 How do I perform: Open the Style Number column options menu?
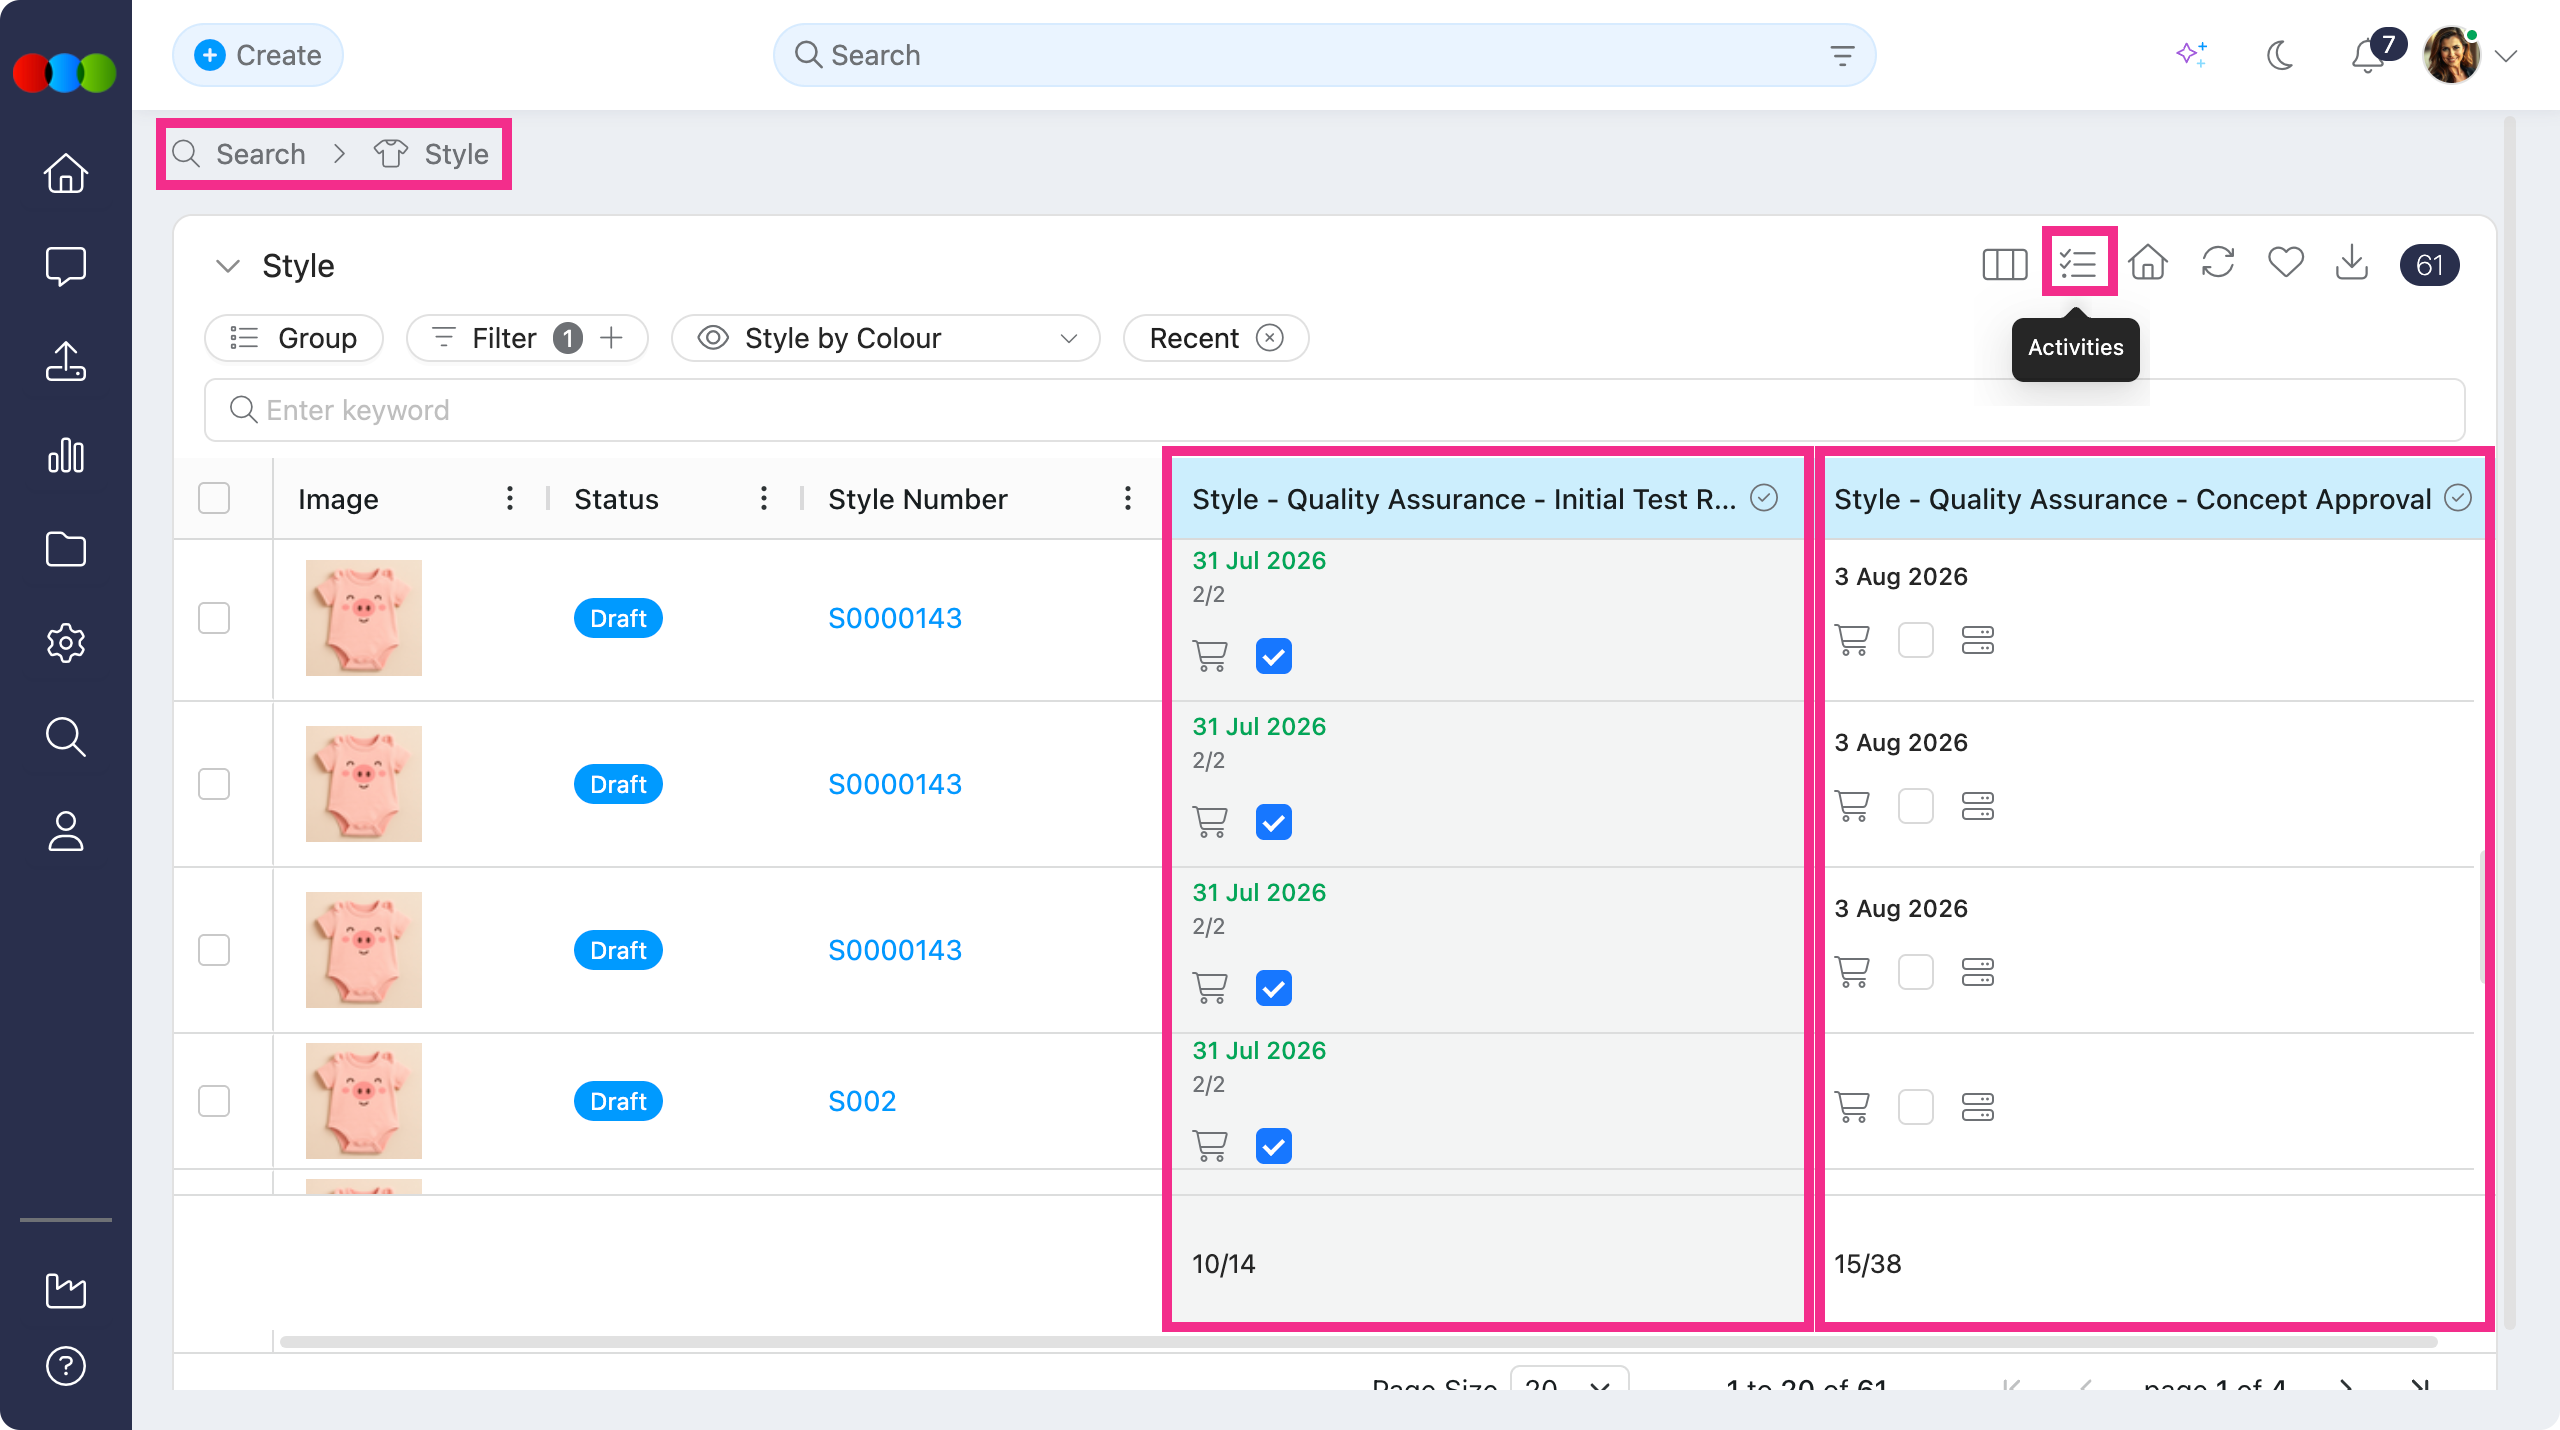point(1128,498)
